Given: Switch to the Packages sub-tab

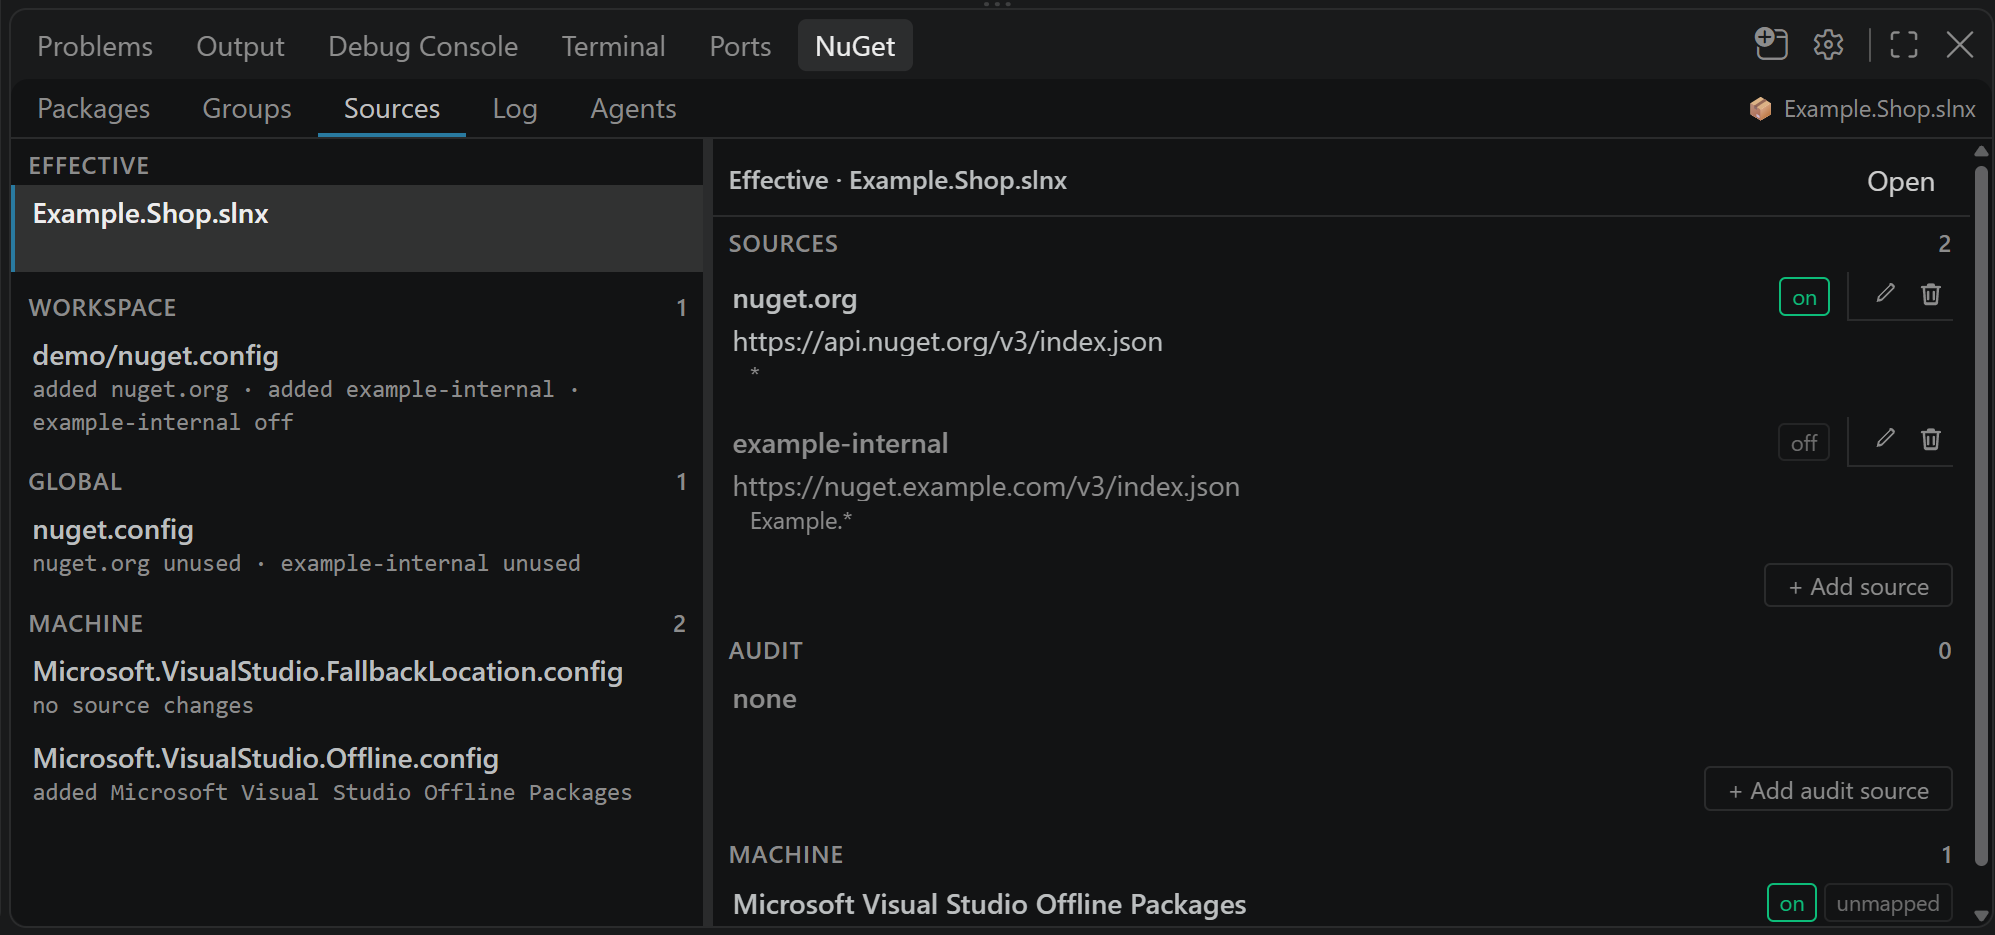Looking at the screenshot, I should point(93,108).
